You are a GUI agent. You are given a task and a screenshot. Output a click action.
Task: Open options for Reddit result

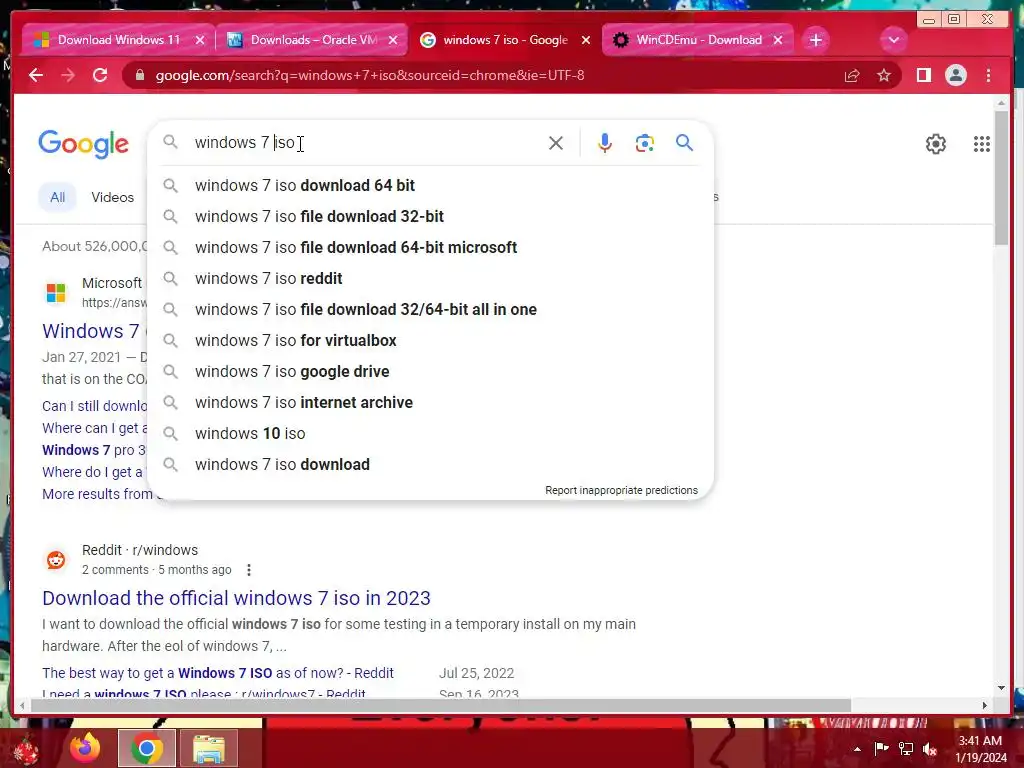point(249,570)
